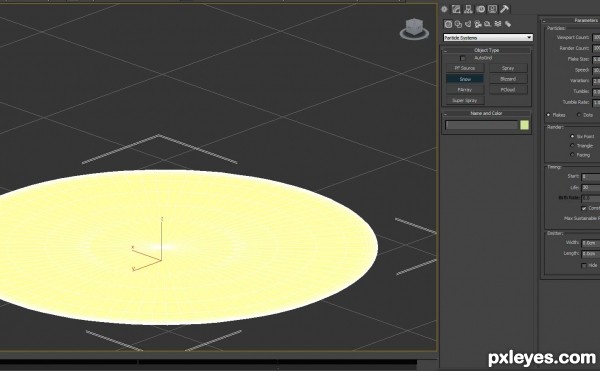Open the object color swatch
The image size is (600, 371).
tap(525, 125)
